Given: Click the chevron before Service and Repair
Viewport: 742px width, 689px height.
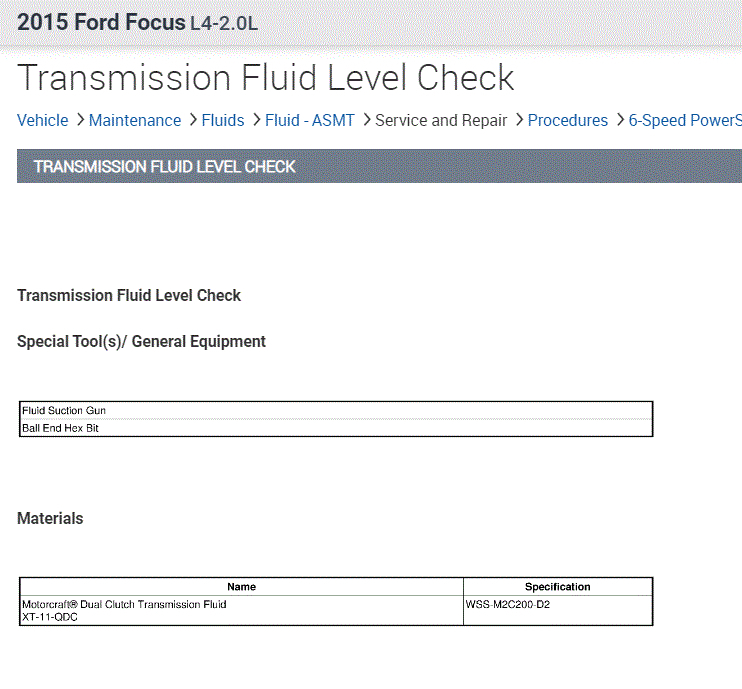Looking at the screenshot, I should (x=365, y=121).
